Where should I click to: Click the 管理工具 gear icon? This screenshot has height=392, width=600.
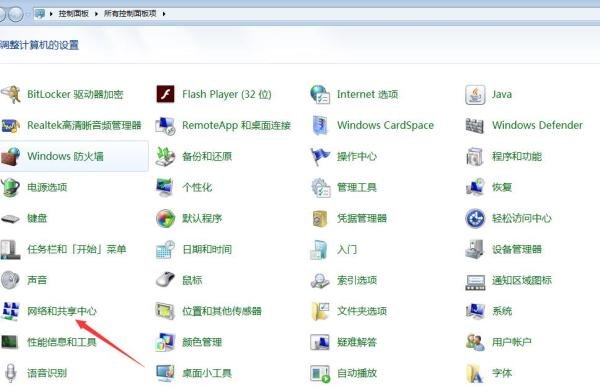(x=320, y=187)
